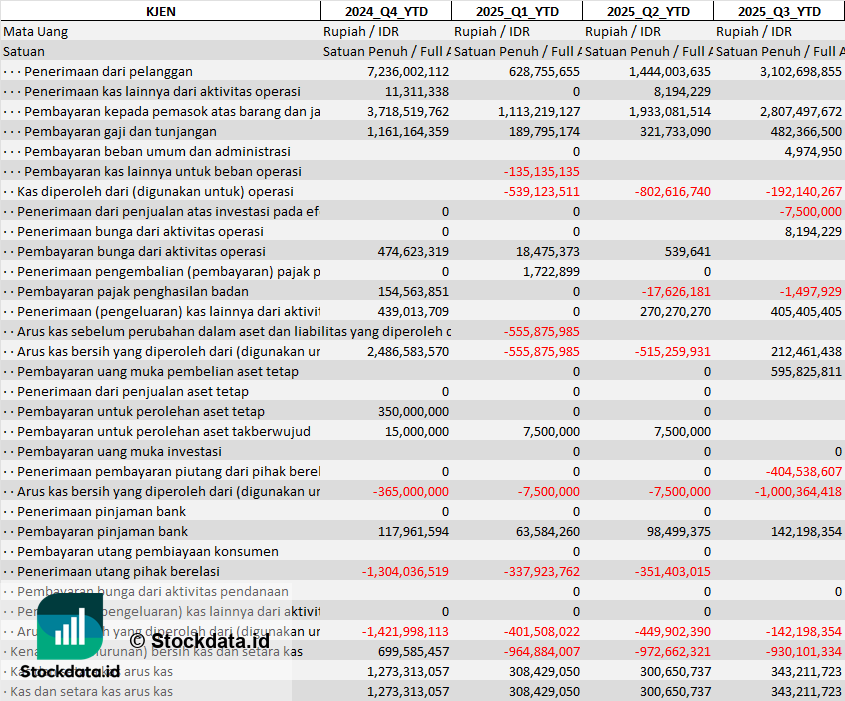Select negative value -1,000,364,418

click(798, 491)
